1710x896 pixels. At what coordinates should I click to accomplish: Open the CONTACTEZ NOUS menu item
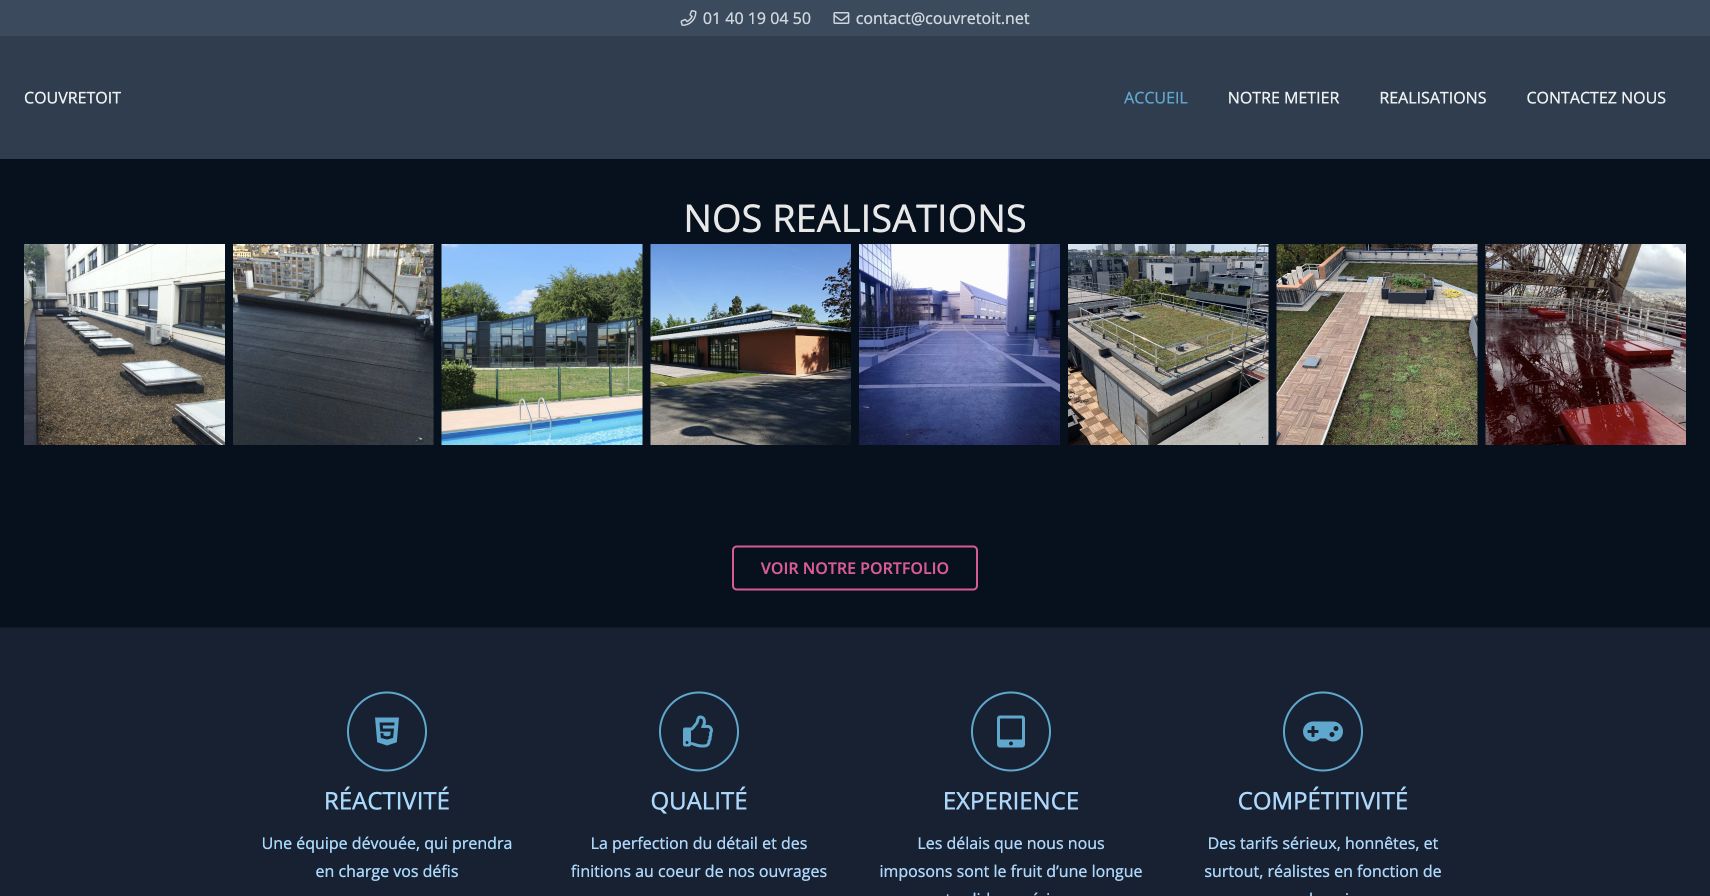[1596, 98]
